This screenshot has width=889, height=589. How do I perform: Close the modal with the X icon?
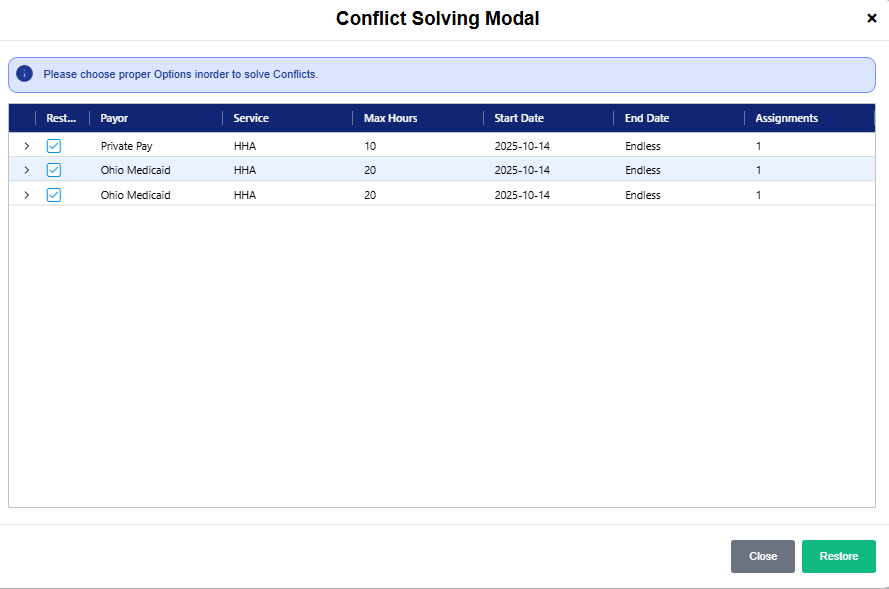pyautogui.click(x=871, y=19)
